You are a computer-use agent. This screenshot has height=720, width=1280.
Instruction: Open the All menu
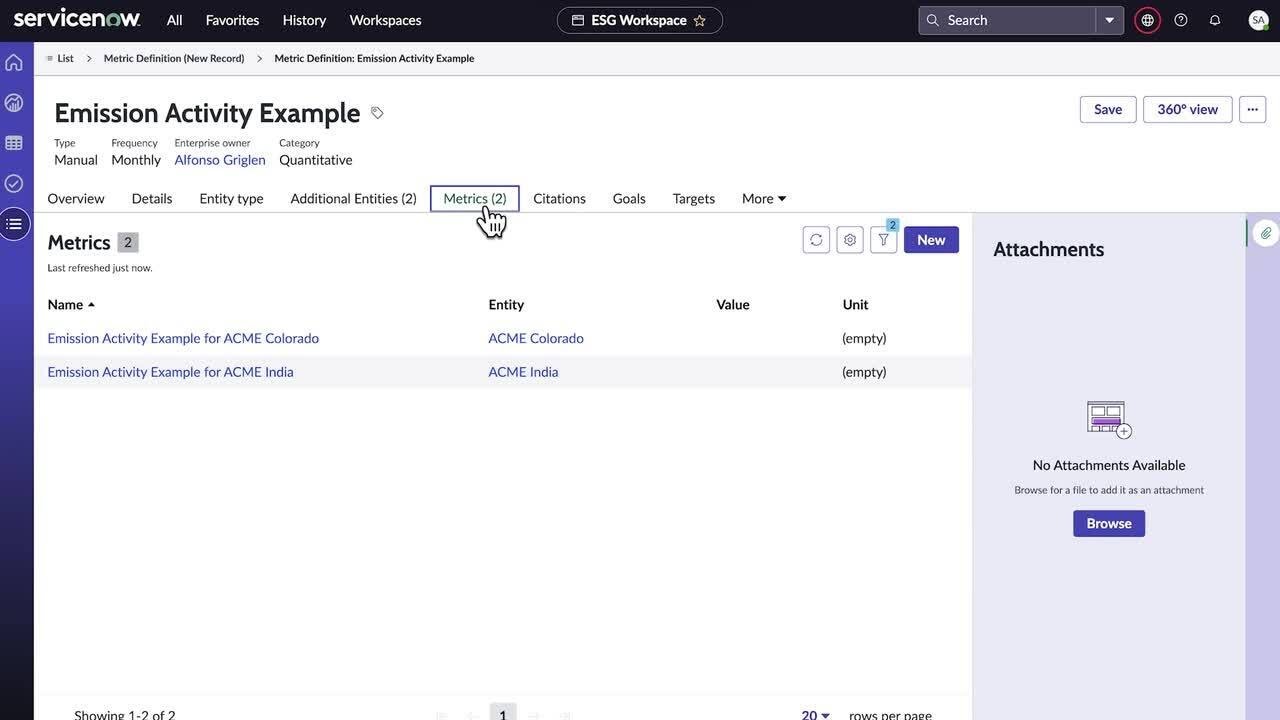175,20
